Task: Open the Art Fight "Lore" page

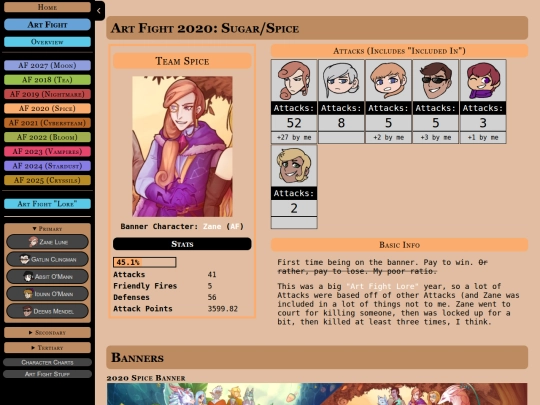Action: pyautogui.click(x=48, y=204)
